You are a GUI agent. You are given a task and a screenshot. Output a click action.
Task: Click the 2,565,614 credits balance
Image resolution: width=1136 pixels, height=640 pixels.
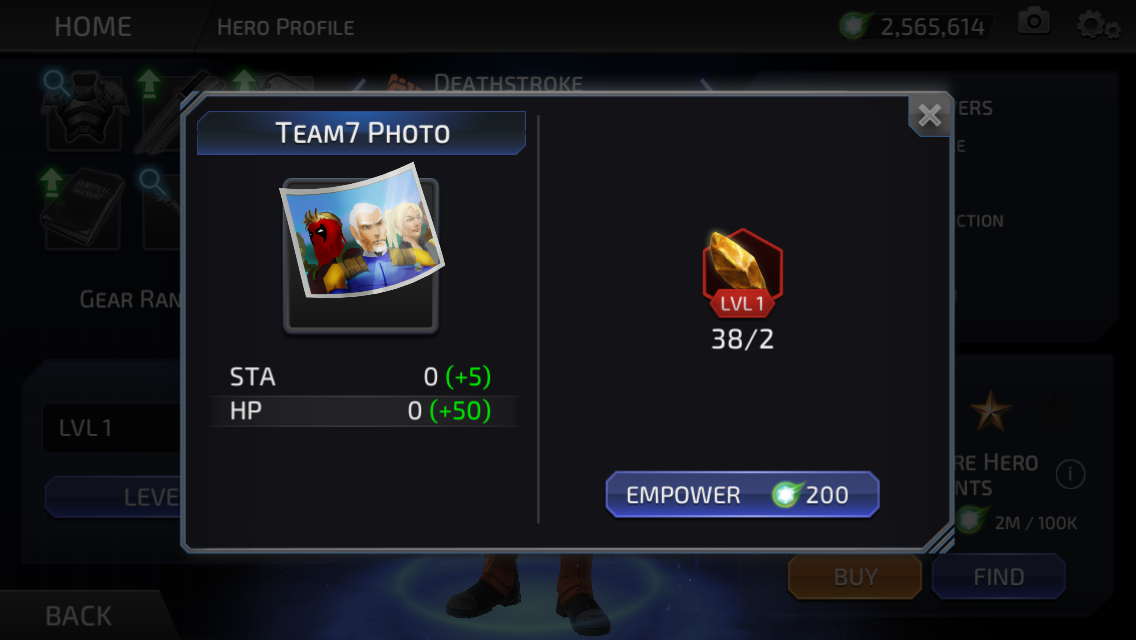point(932,28)
